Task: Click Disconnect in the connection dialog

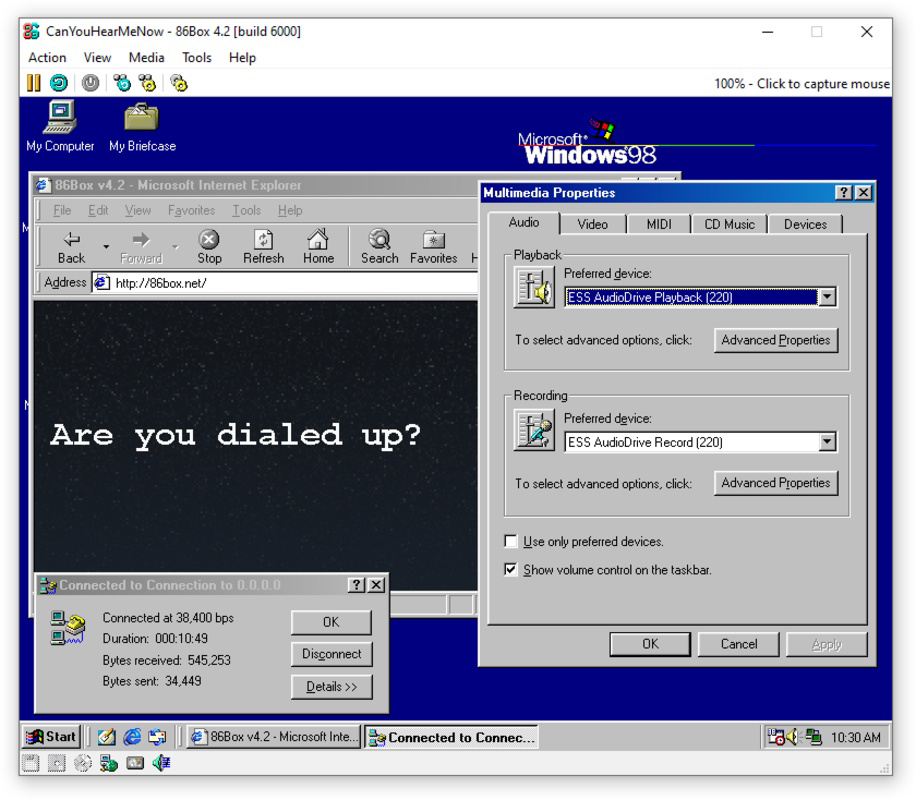Action: (331, 654)
